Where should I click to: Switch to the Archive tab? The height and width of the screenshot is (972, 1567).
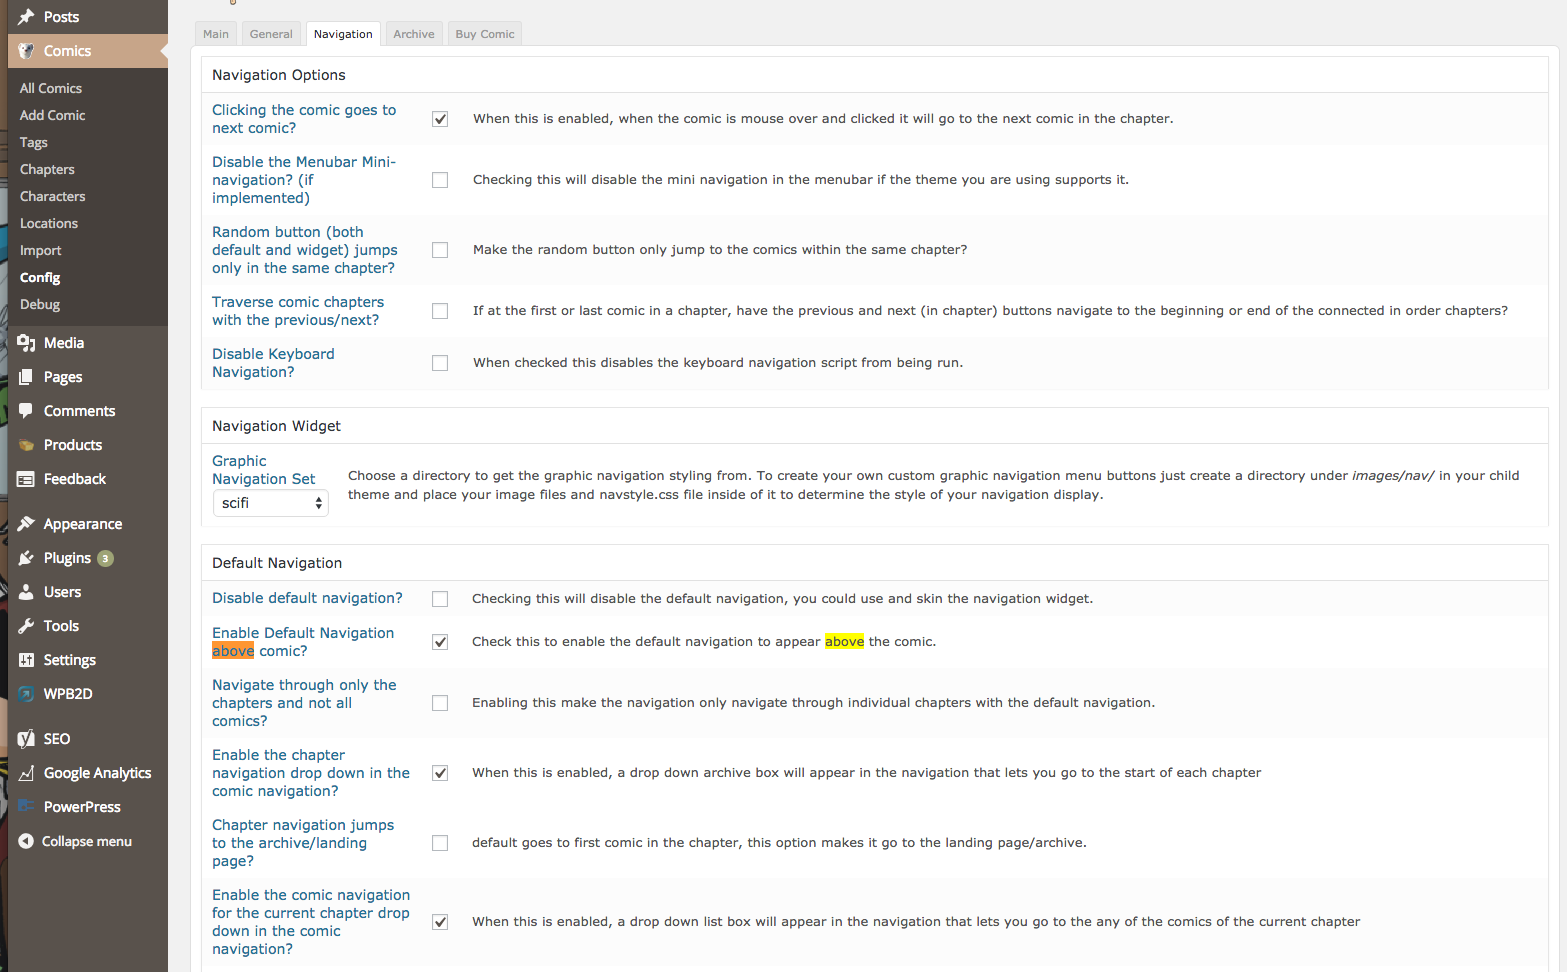point(414,34)
